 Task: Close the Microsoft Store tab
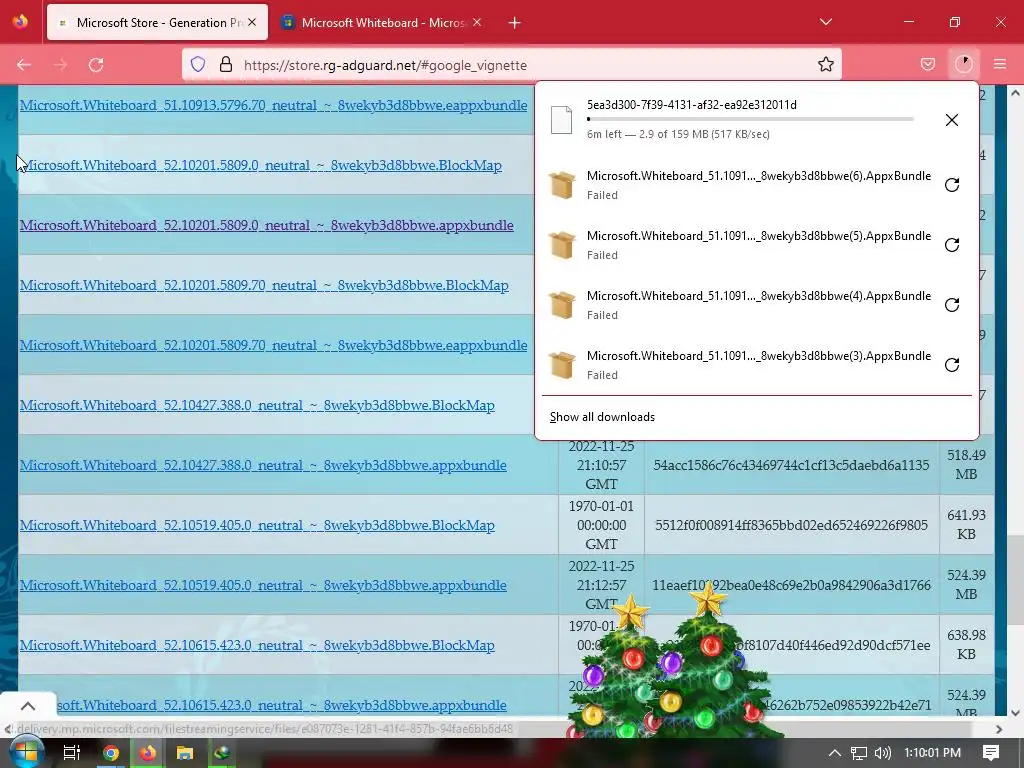[x=252, y=22]
